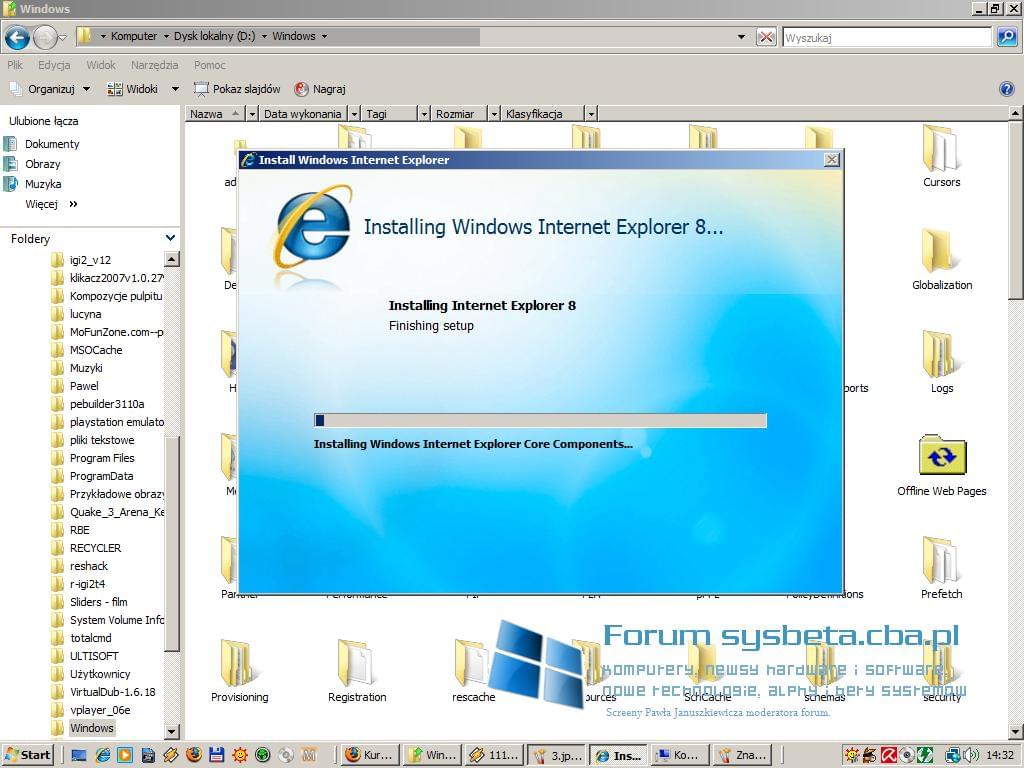1024x768 pixels.
Task: Collapse the Foldery panel chevron
Action: pyautogui.click(x=170, y=238)
